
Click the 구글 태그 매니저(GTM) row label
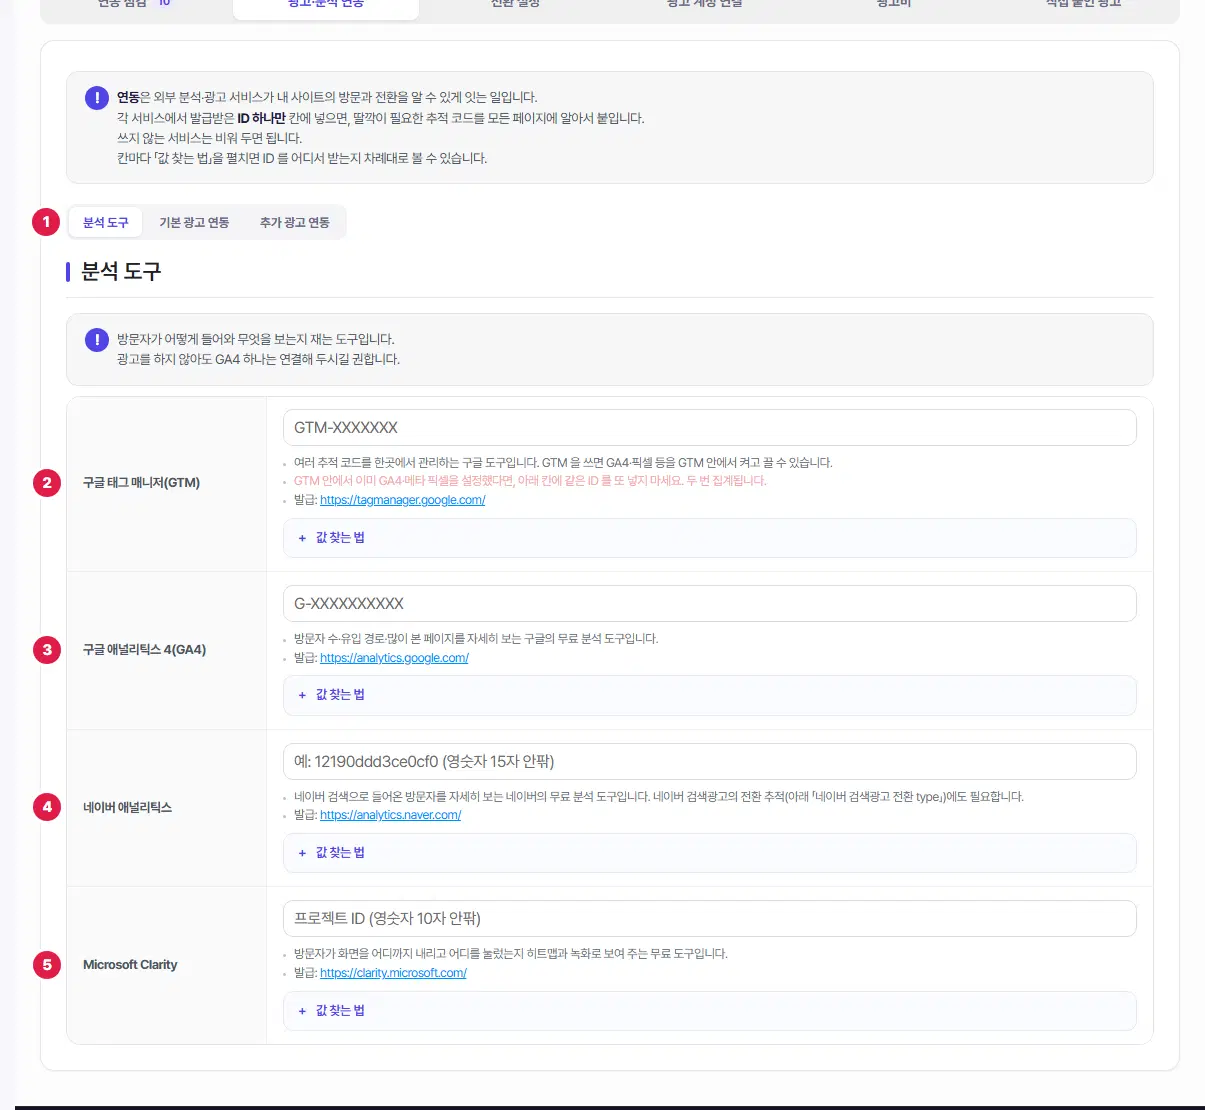tap(141, 483)
